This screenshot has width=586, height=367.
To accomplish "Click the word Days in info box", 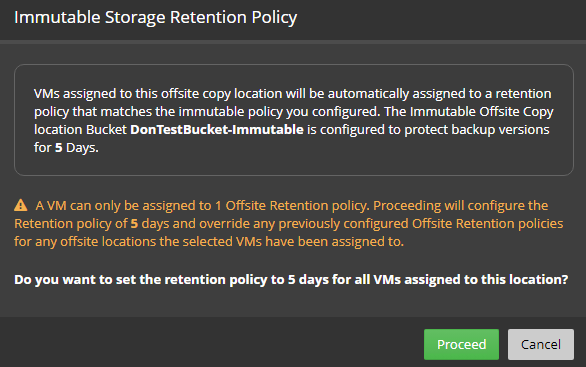I will point(82,148).
